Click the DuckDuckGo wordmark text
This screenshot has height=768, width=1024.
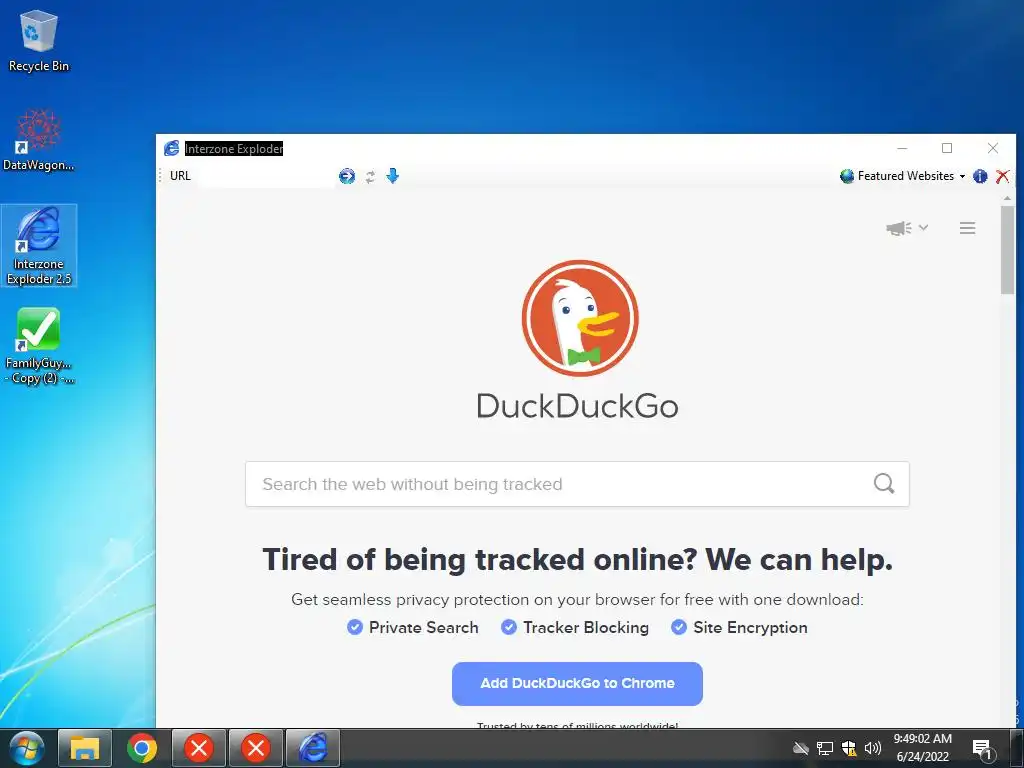(577, 406)
